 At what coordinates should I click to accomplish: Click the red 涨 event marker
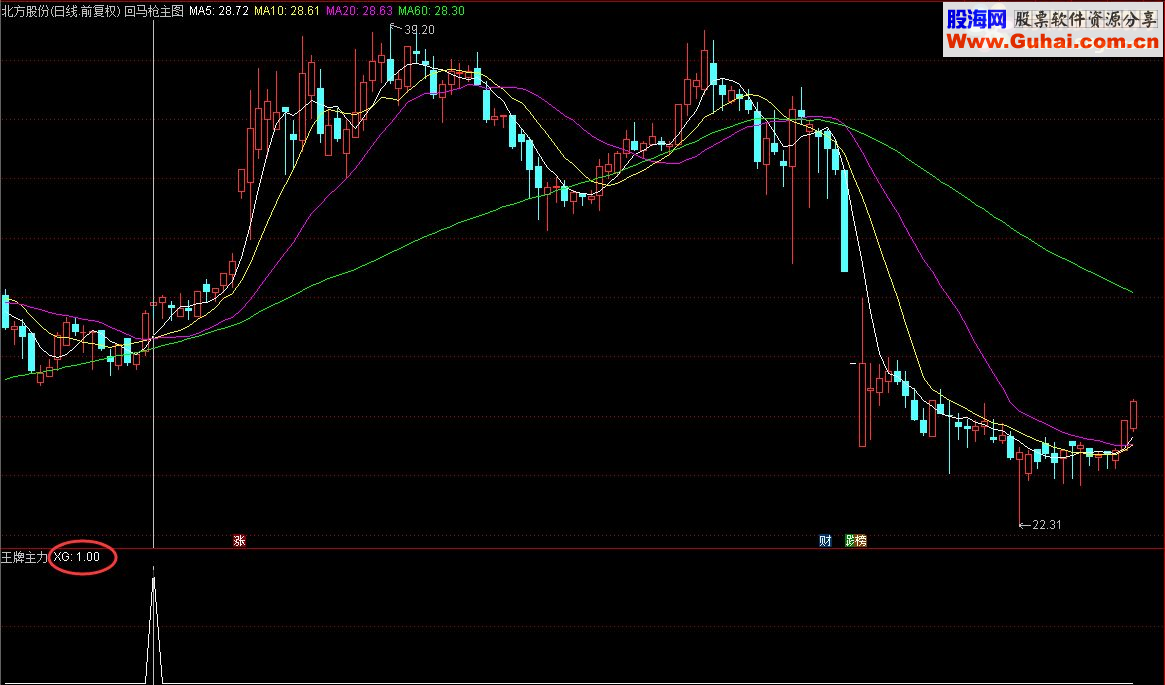point(239,541)
